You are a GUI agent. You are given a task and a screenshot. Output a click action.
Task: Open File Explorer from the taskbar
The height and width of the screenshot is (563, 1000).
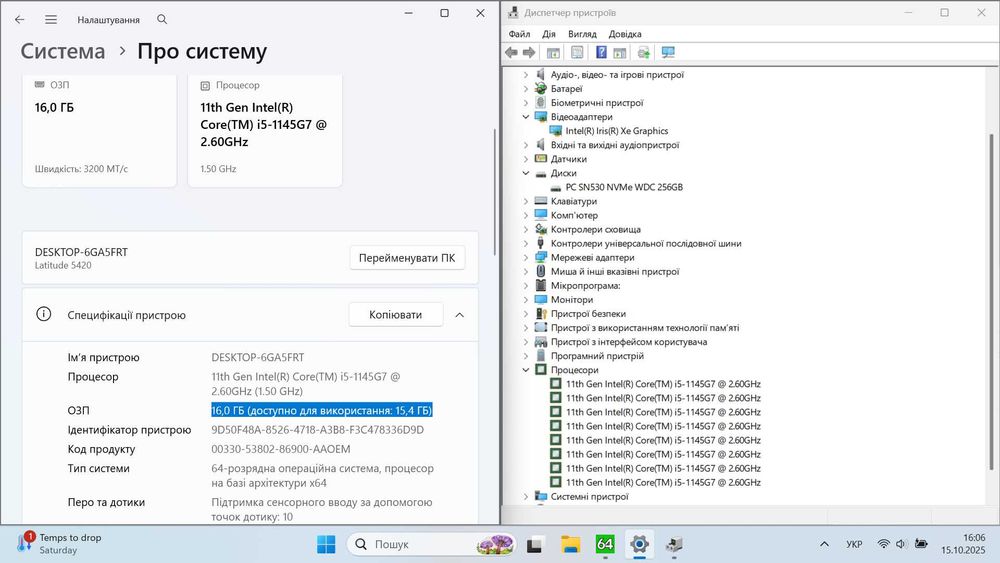point(570,545)
